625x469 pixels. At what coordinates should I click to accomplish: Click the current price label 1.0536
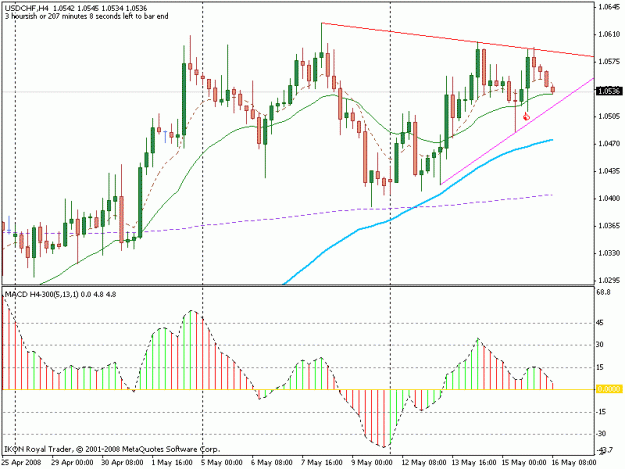tap(609, 91)
